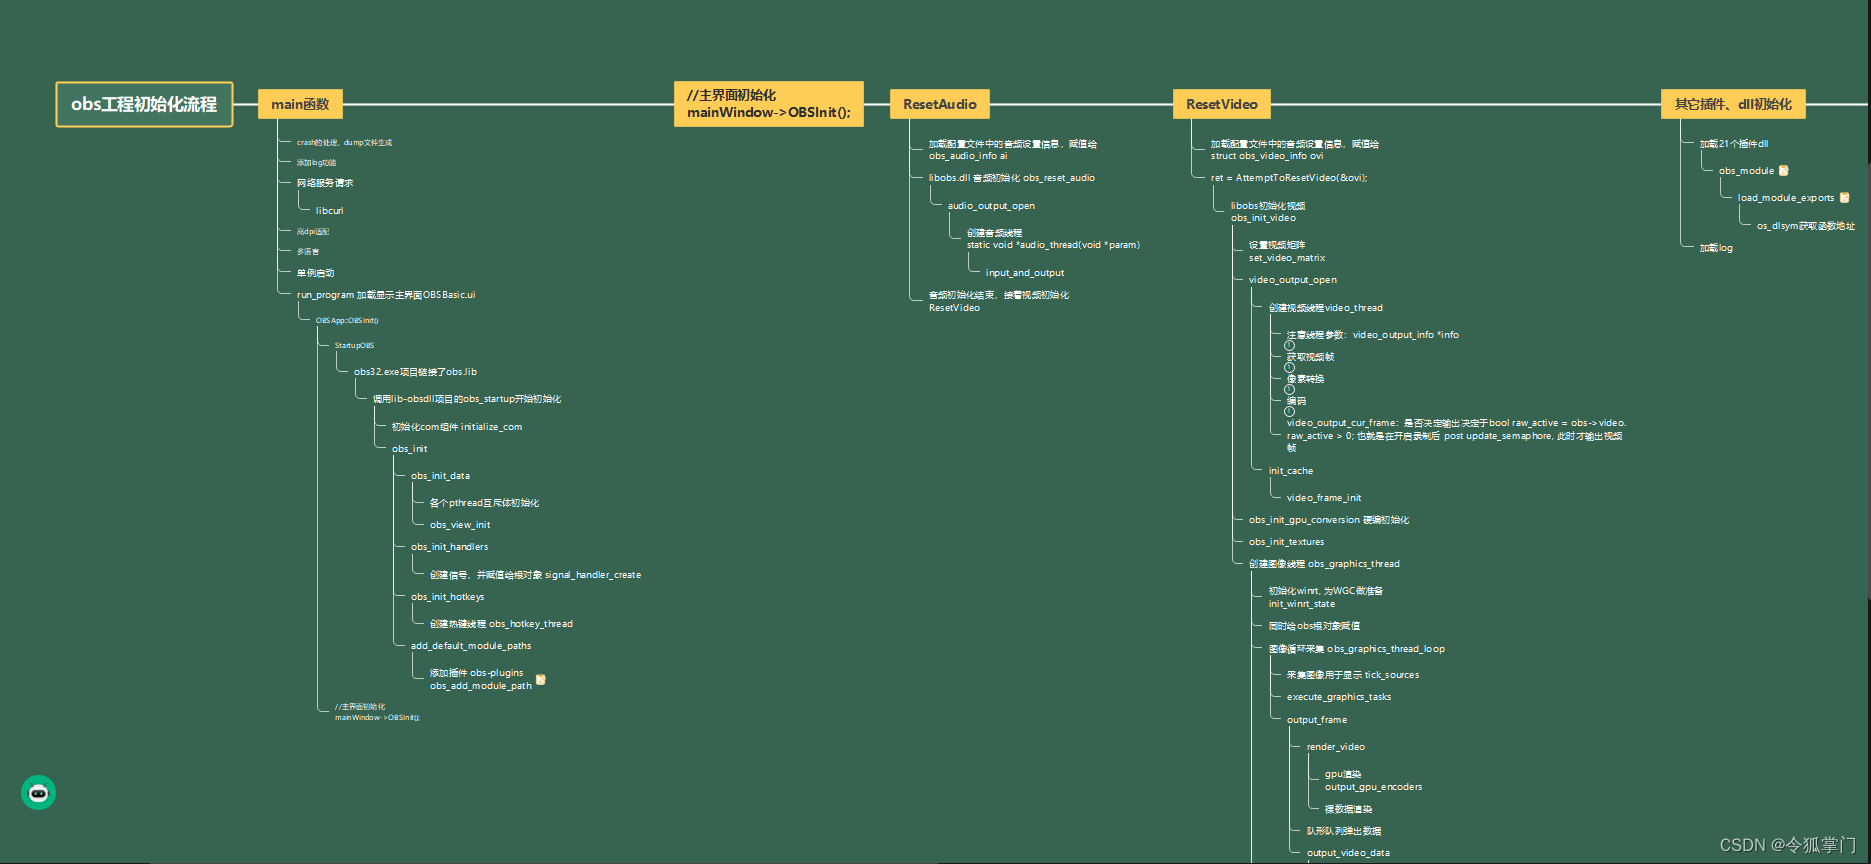Open the note icon beside load_module_exports
1871x864 pixels.
1844,198
